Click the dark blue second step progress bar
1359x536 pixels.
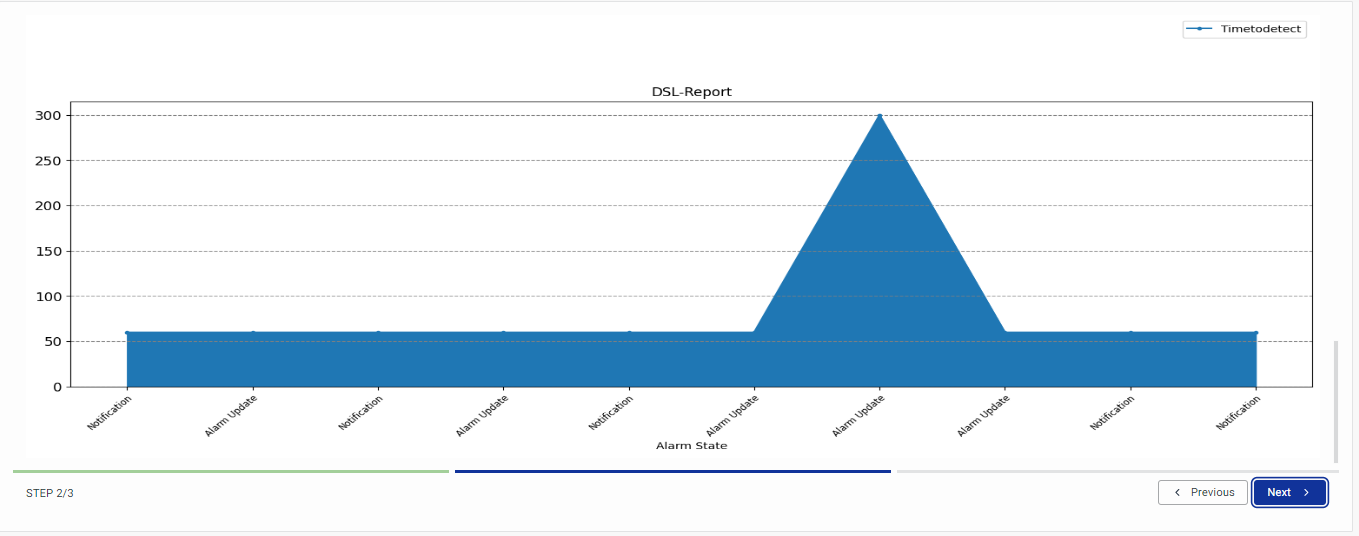672,471
